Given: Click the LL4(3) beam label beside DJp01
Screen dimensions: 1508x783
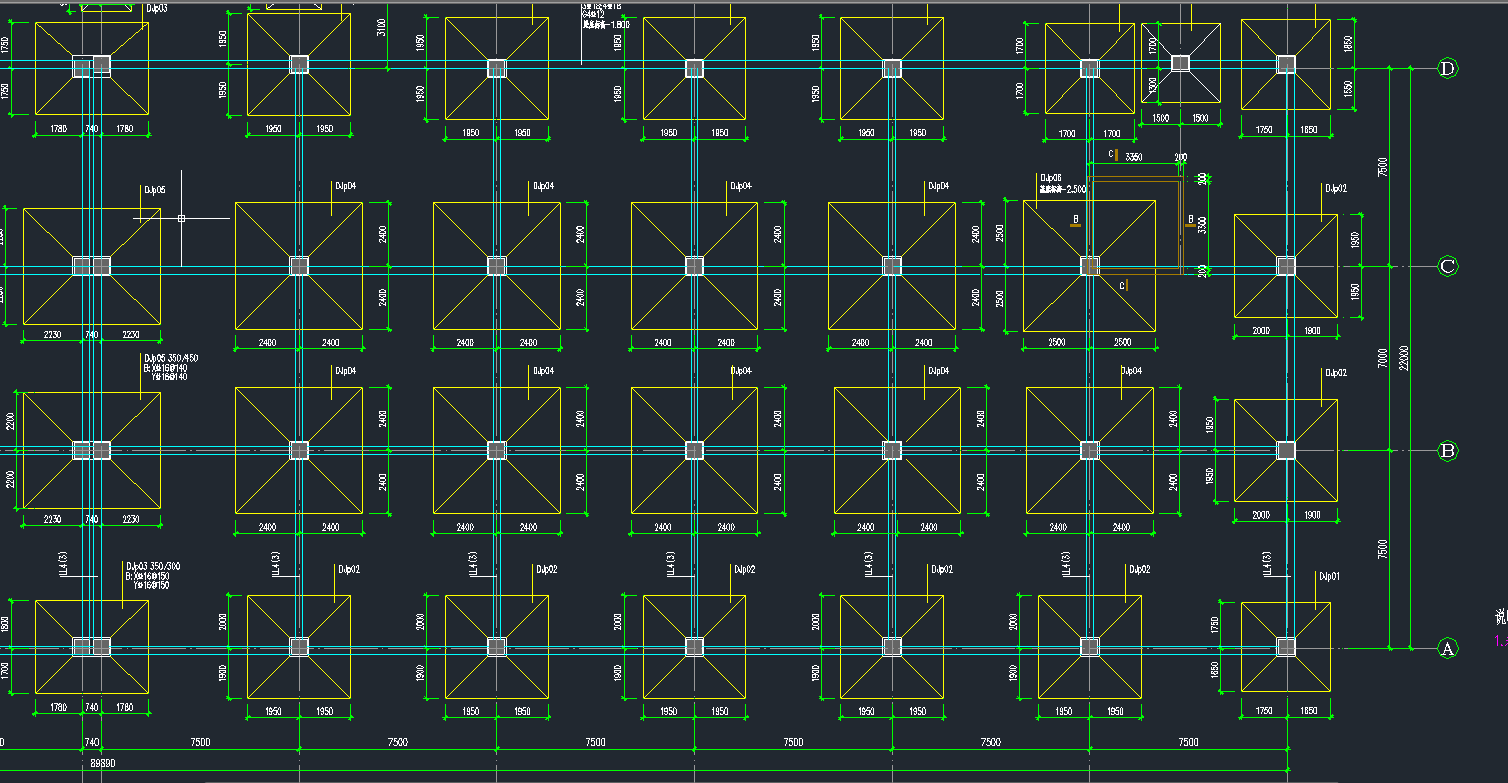Looking at the screenshot, I should (x=1269, y=564).
